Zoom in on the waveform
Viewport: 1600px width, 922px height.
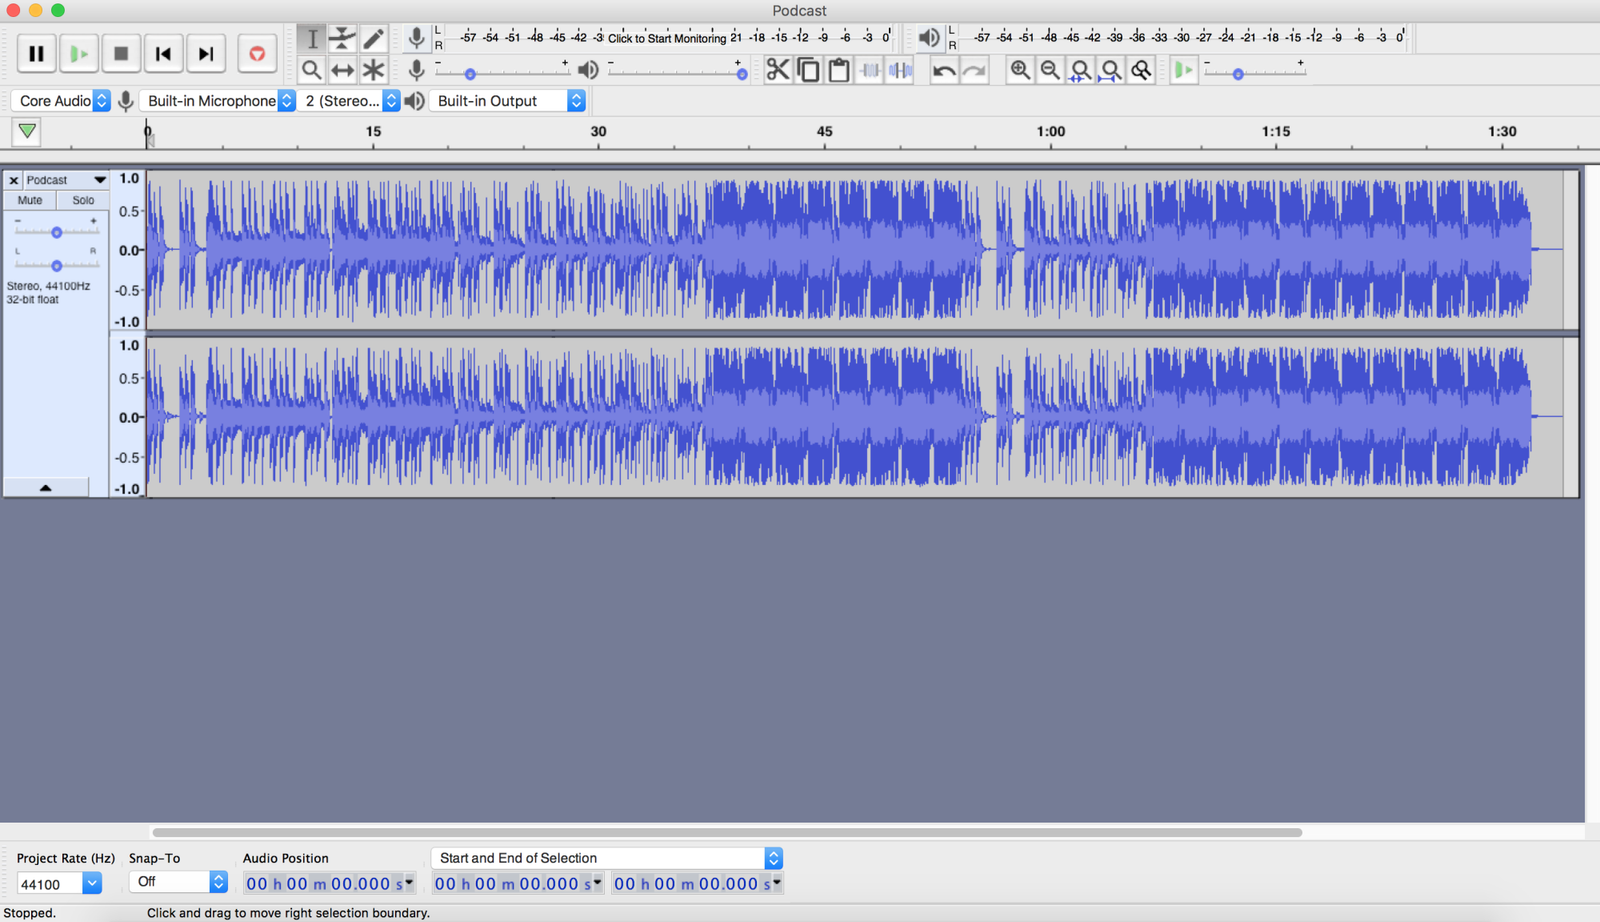pyautogui.click(x=1019, y=70)
